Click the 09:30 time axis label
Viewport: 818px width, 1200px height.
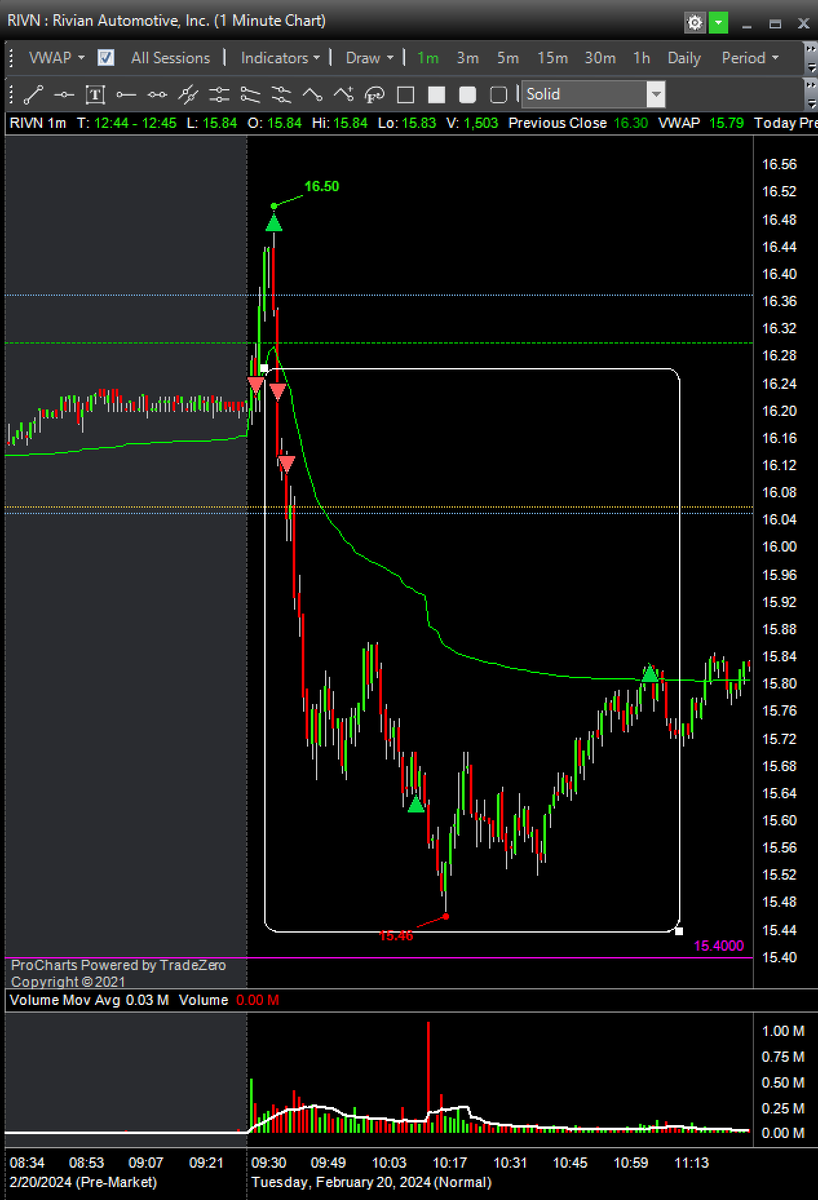click(270, 1163)
